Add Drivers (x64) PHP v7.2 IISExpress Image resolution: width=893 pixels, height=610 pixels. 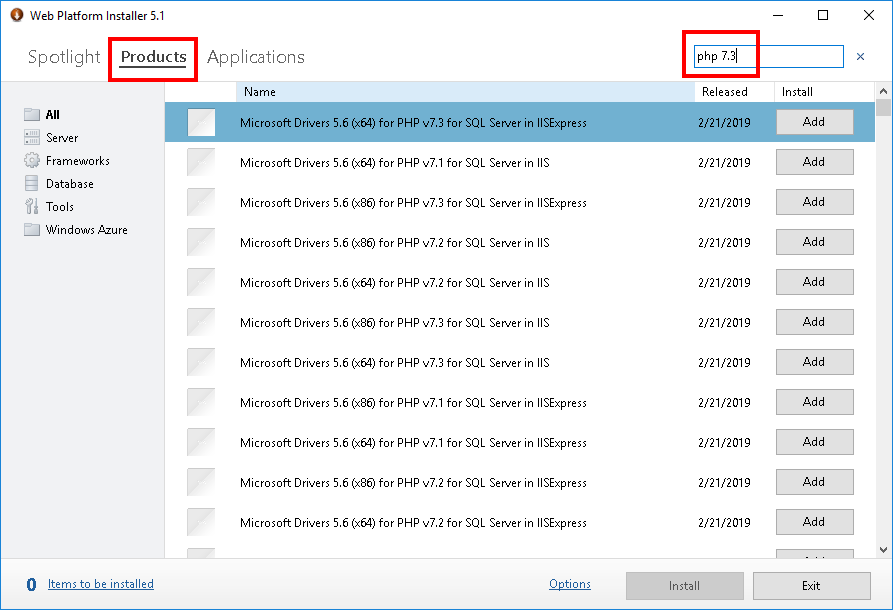point(814,522)
